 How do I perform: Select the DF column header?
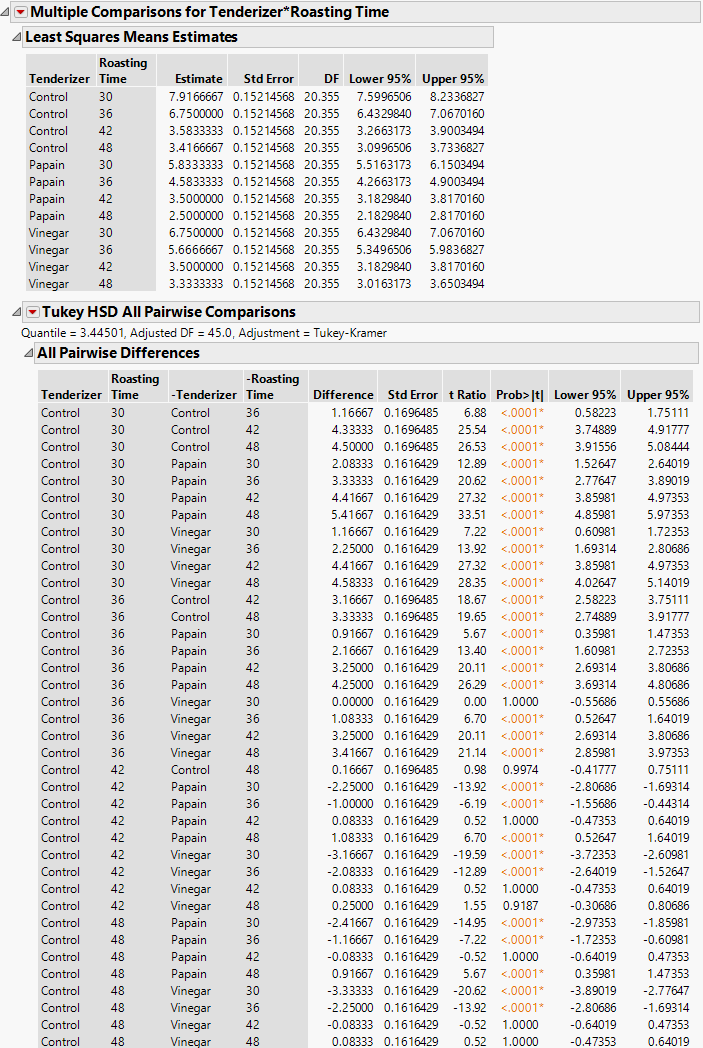[x=331, y=79]
